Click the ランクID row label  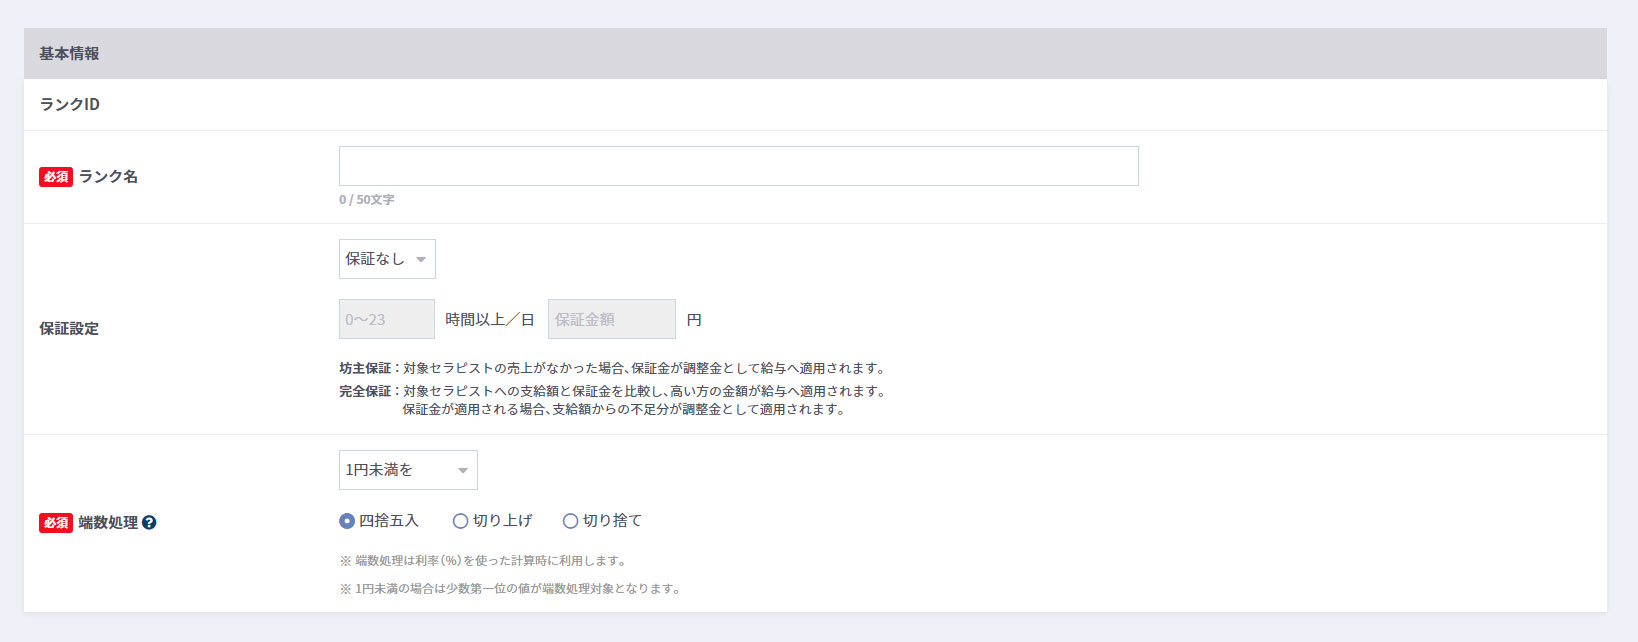tap(69, 105)
